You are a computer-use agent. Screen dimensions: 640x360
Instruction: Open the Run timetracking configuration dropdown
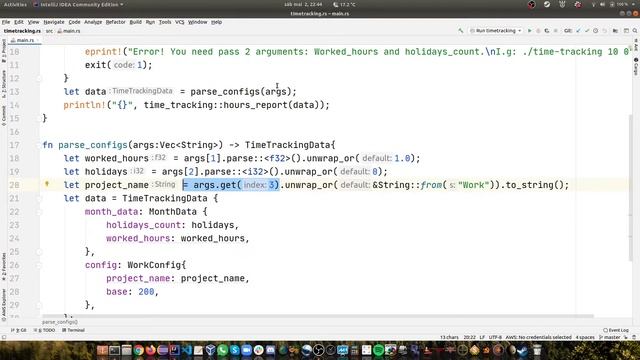[496, 31]
